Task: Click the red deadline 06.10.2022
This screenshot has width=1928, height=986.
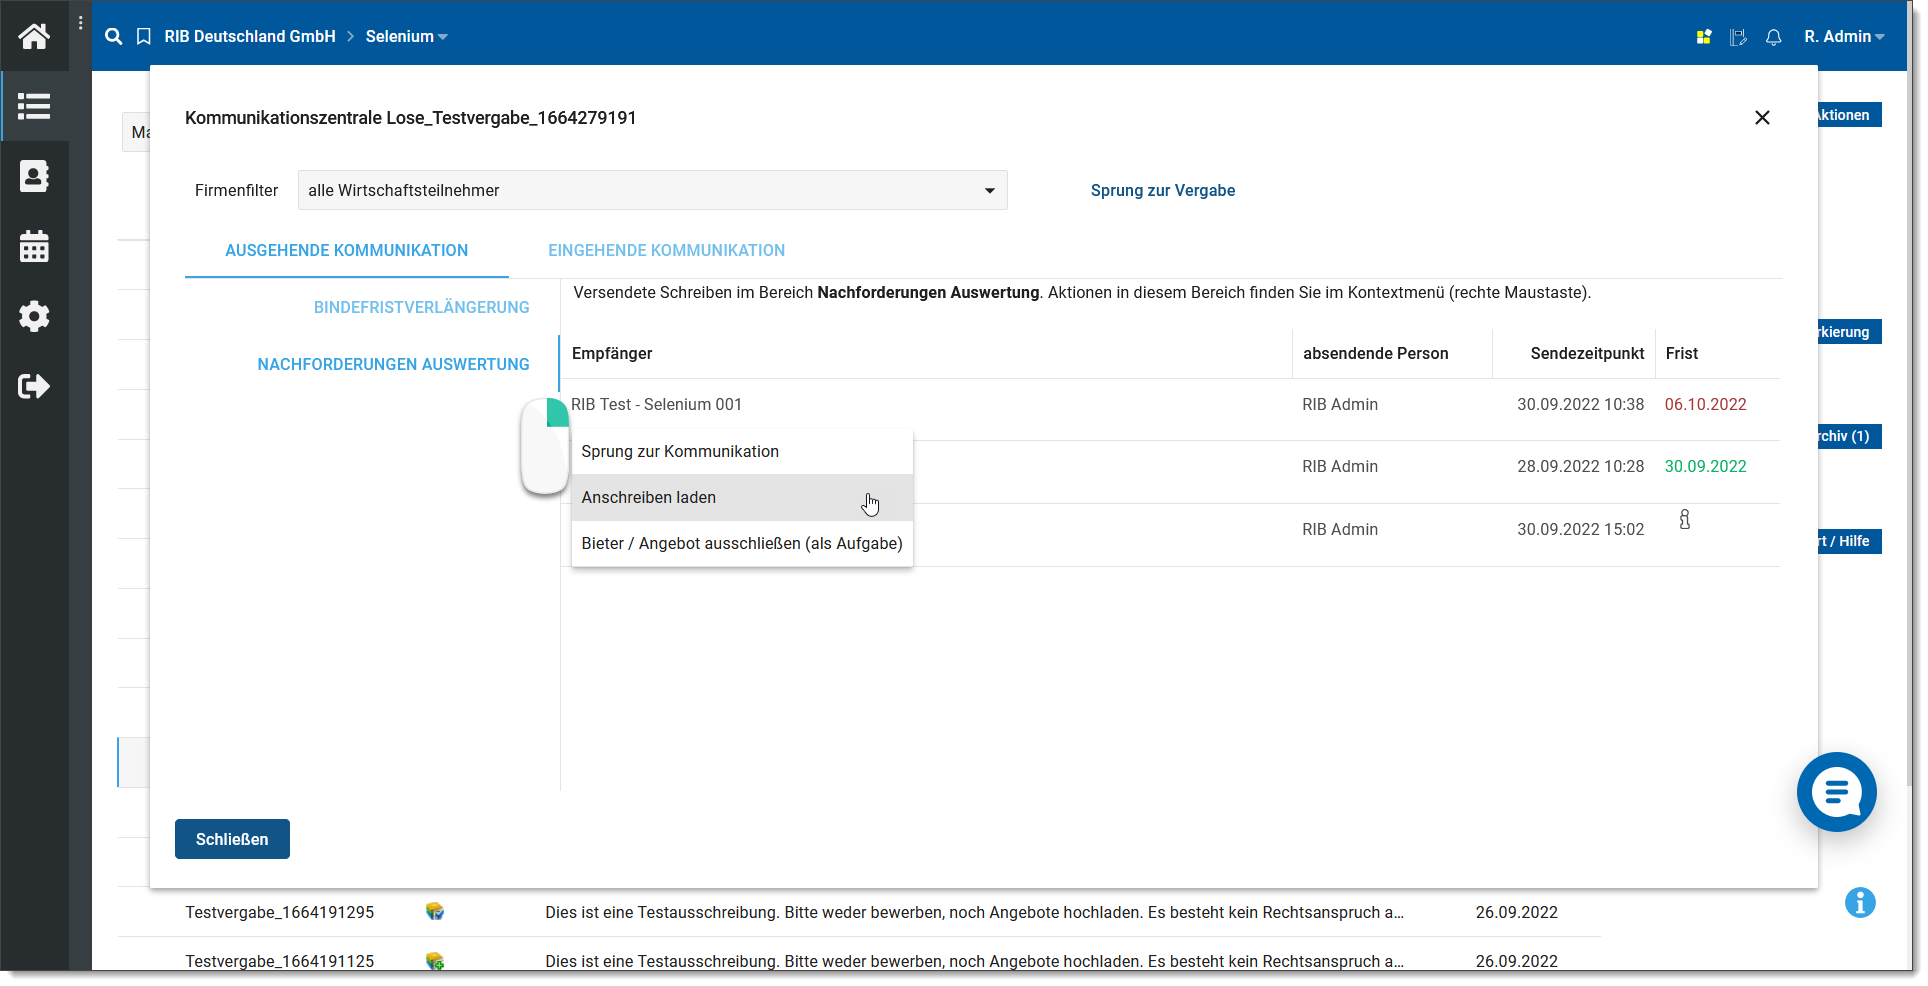Action: coord(1705,405)
